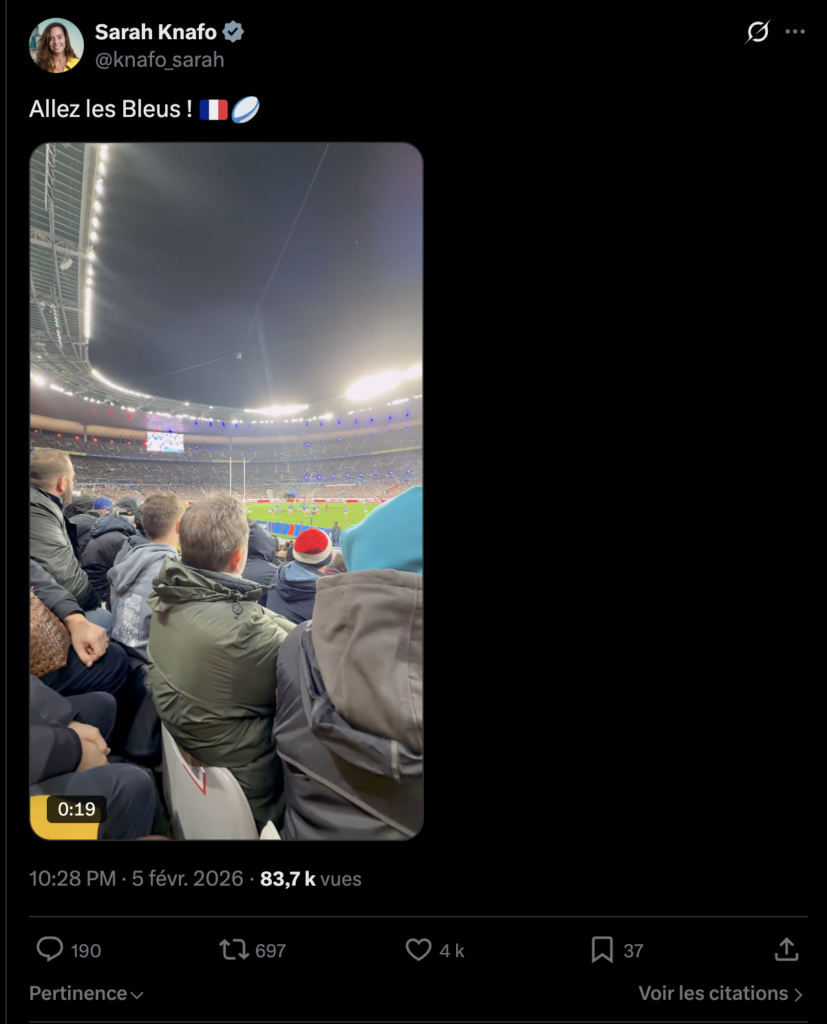Click the reply speech bubble icon
This screenshot has height=1024, width=827.
(x=50, y=950)
